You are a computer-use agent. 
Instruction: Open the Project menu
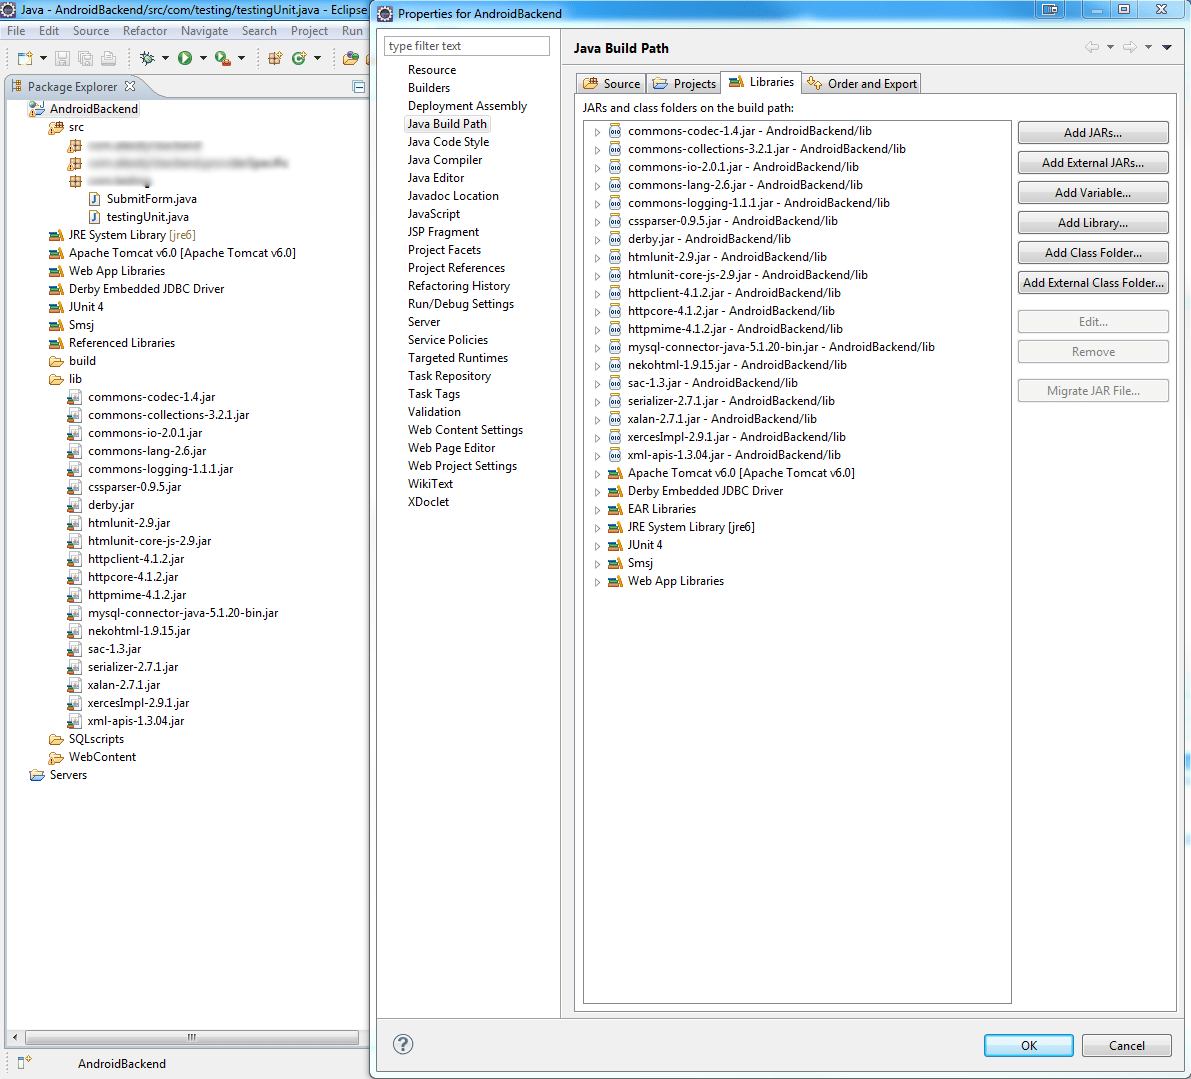[x=309, y=31]
